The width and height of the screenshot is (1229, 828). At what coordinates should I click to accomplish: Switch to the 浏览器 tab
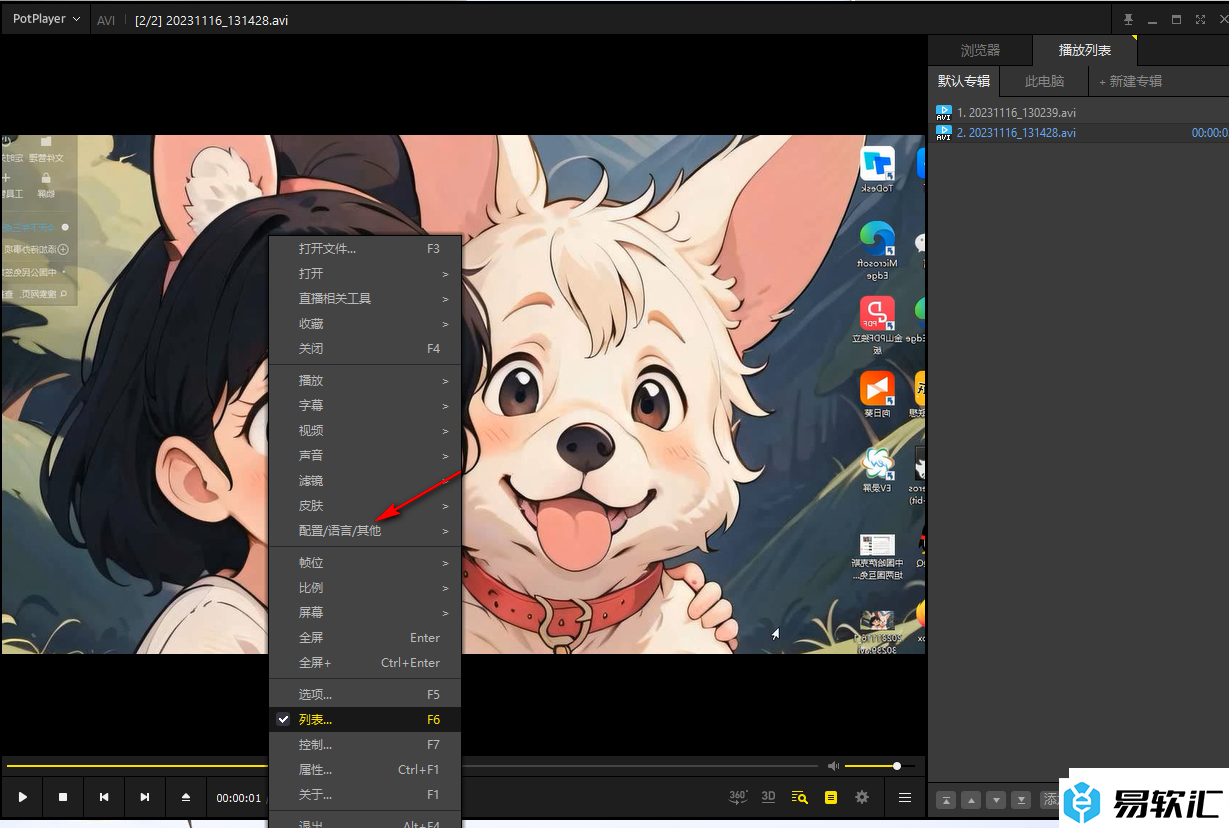coord(980,50)
